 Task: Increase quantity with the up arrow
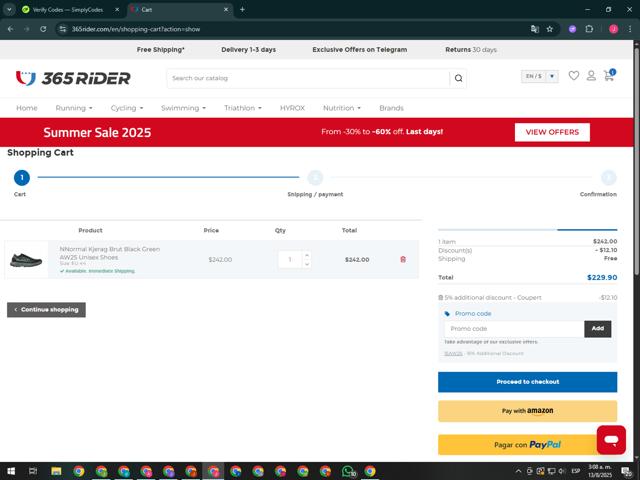[307, 255]
